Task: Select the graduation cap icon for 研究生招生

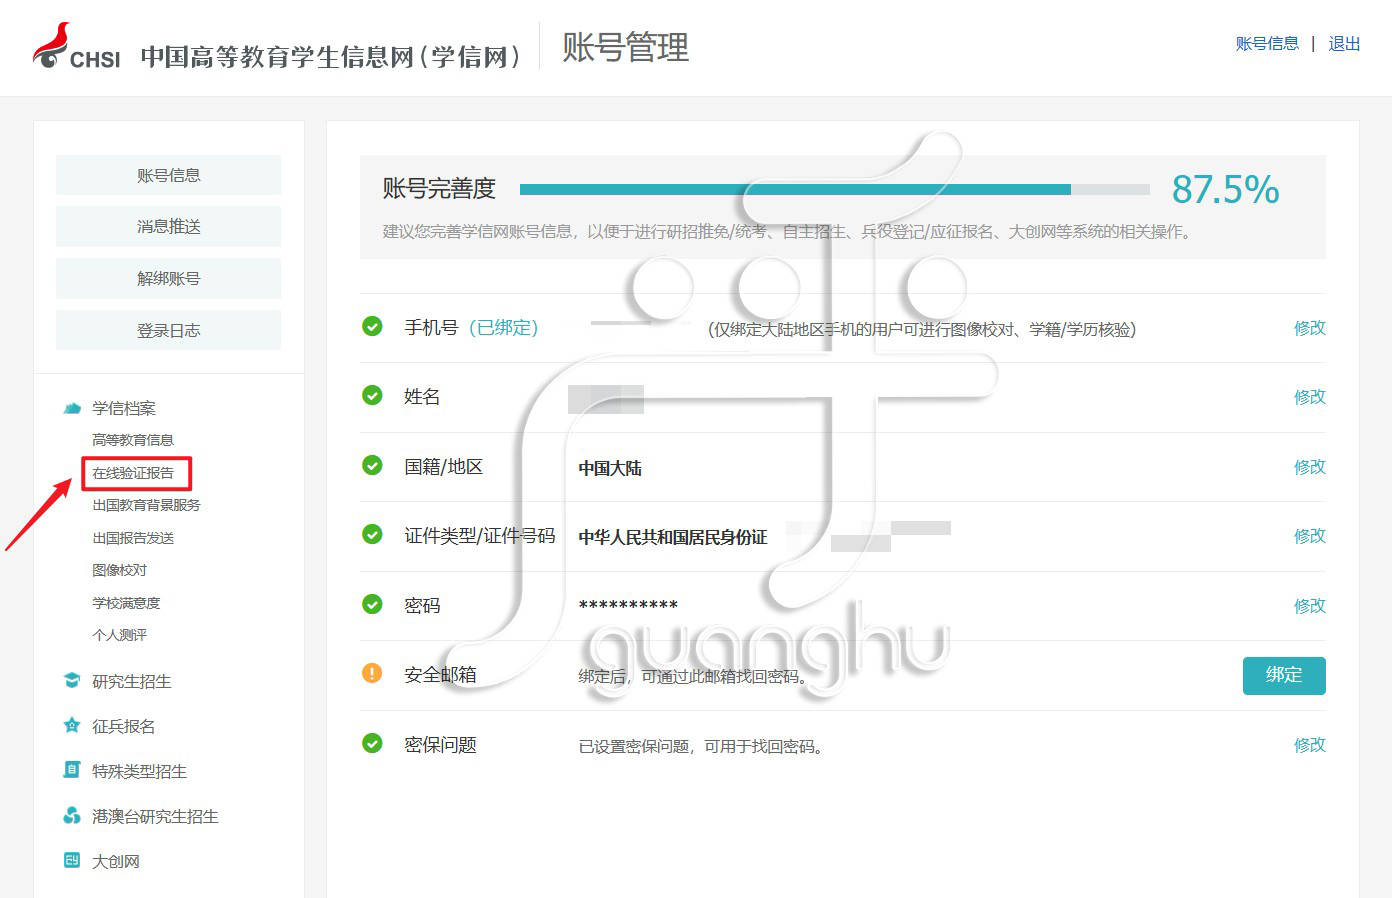Action: [x=71, y=681]
